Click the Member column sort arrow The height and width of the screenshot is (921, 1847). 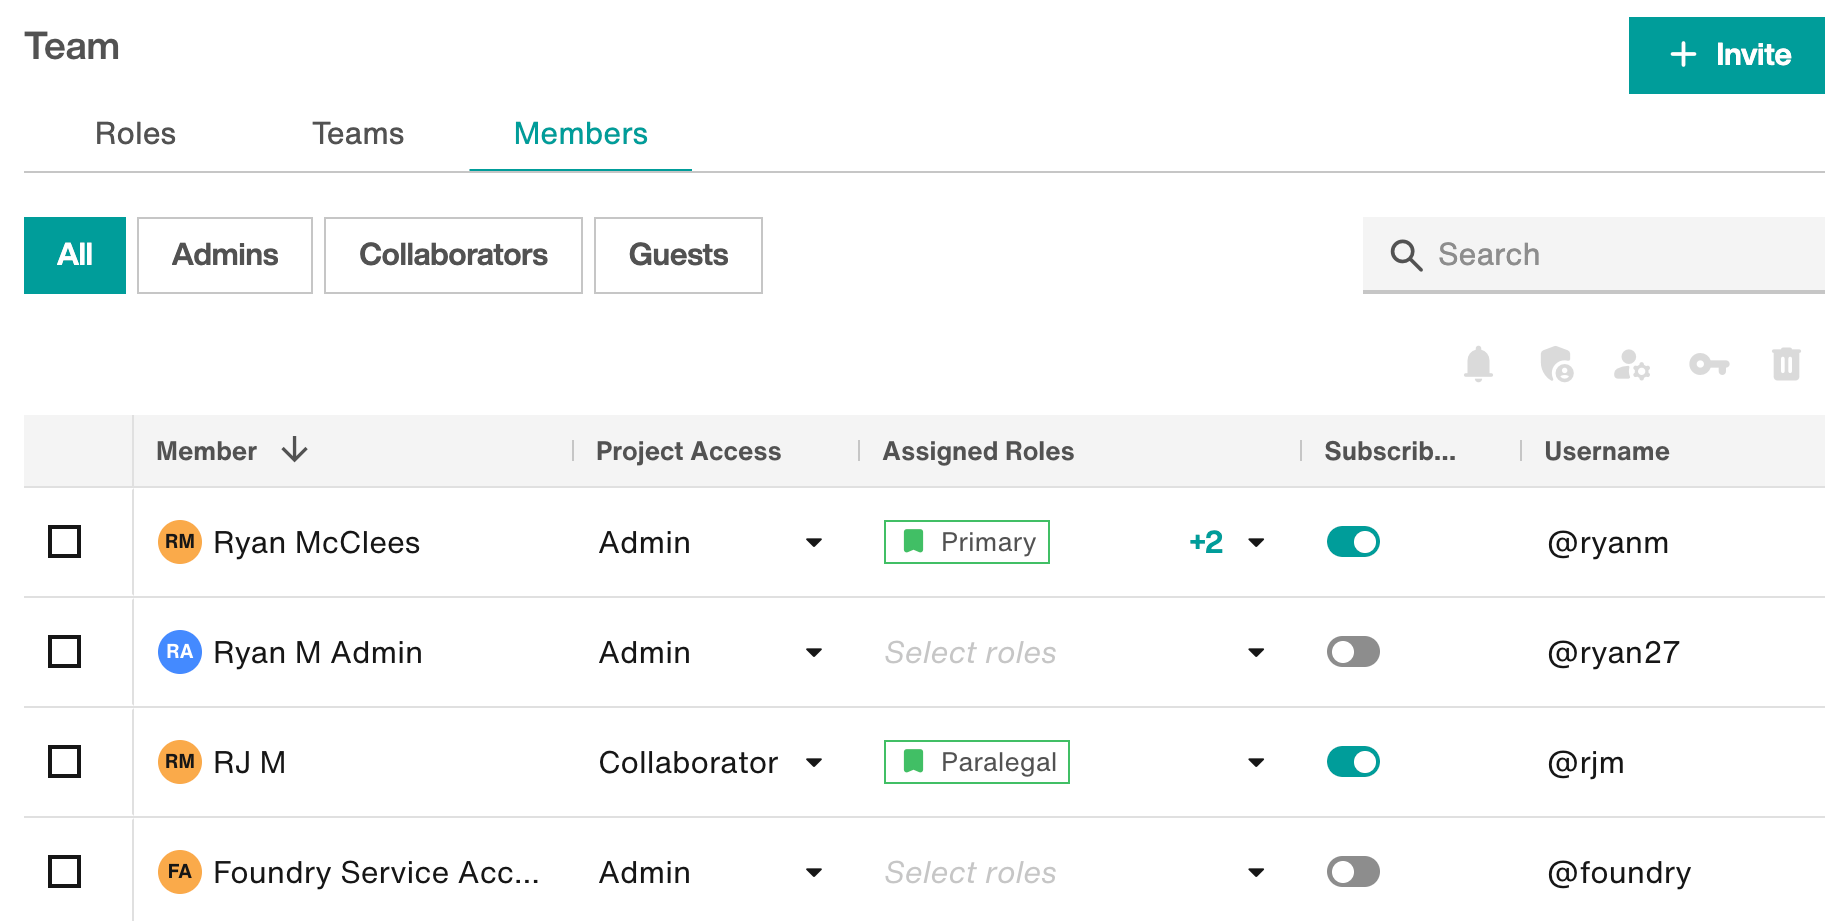pos(294,450)
